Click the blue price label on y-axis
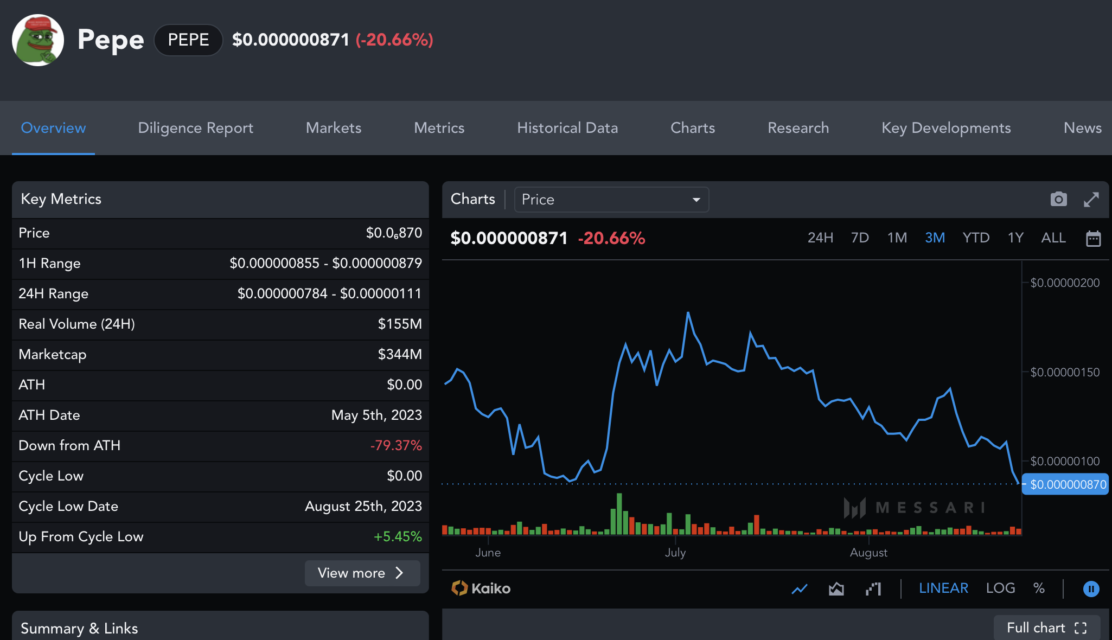 coord(1065,485)
